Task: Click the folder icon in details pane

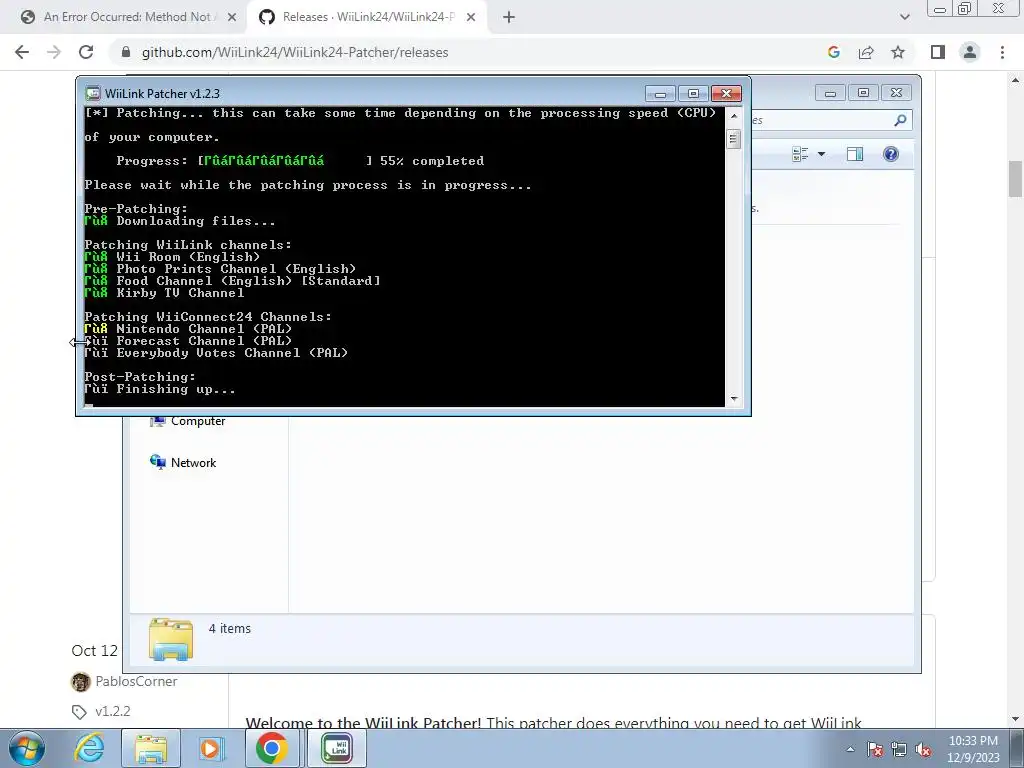Action: click(170, 639)
